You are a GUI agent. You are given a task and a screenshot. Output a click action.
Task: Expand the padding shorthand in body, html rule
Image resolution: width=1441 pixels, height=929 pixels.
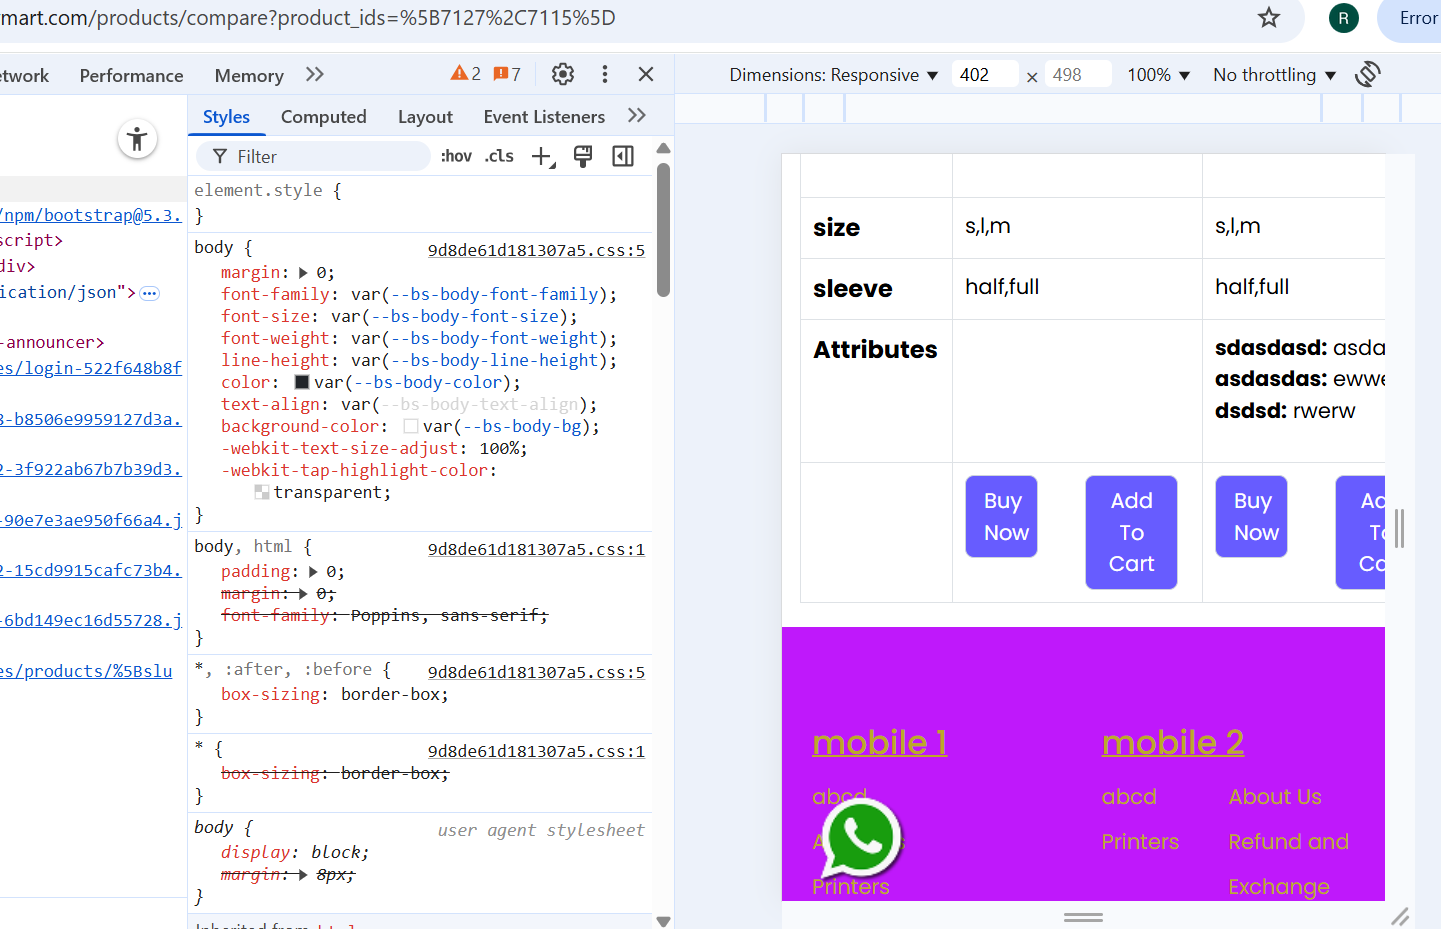[x=314, y=572]
